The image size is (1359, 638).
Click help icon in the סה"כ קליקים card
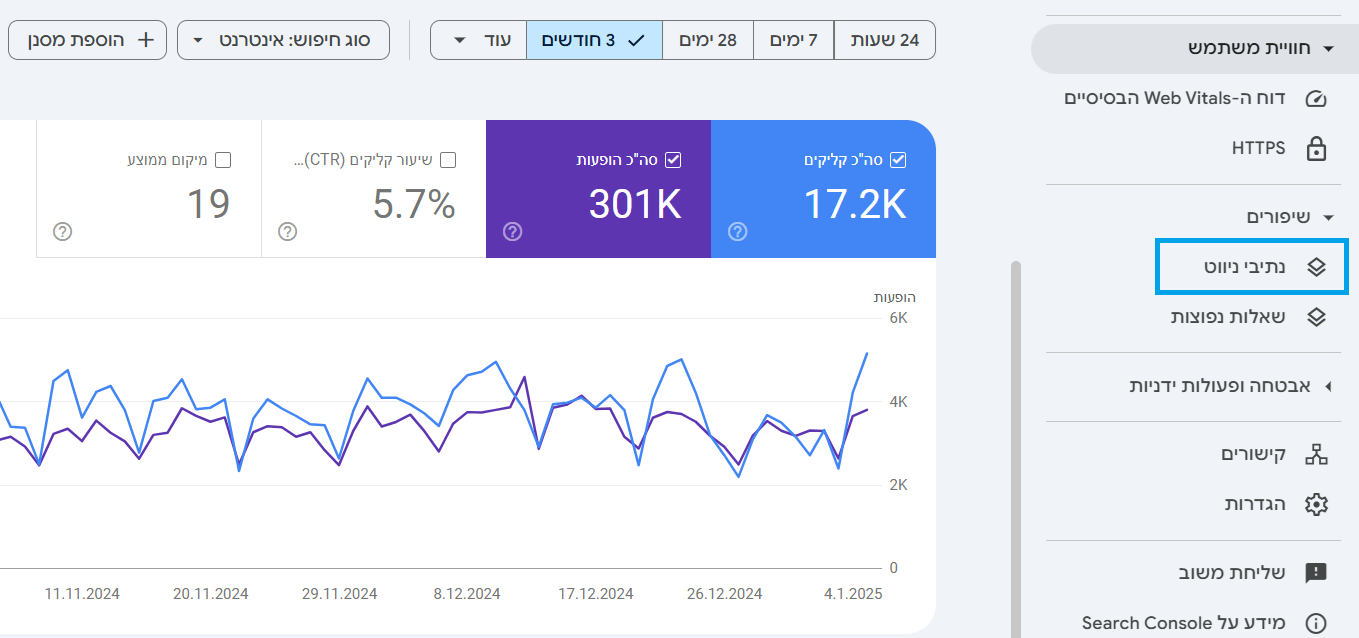(737, 232)
